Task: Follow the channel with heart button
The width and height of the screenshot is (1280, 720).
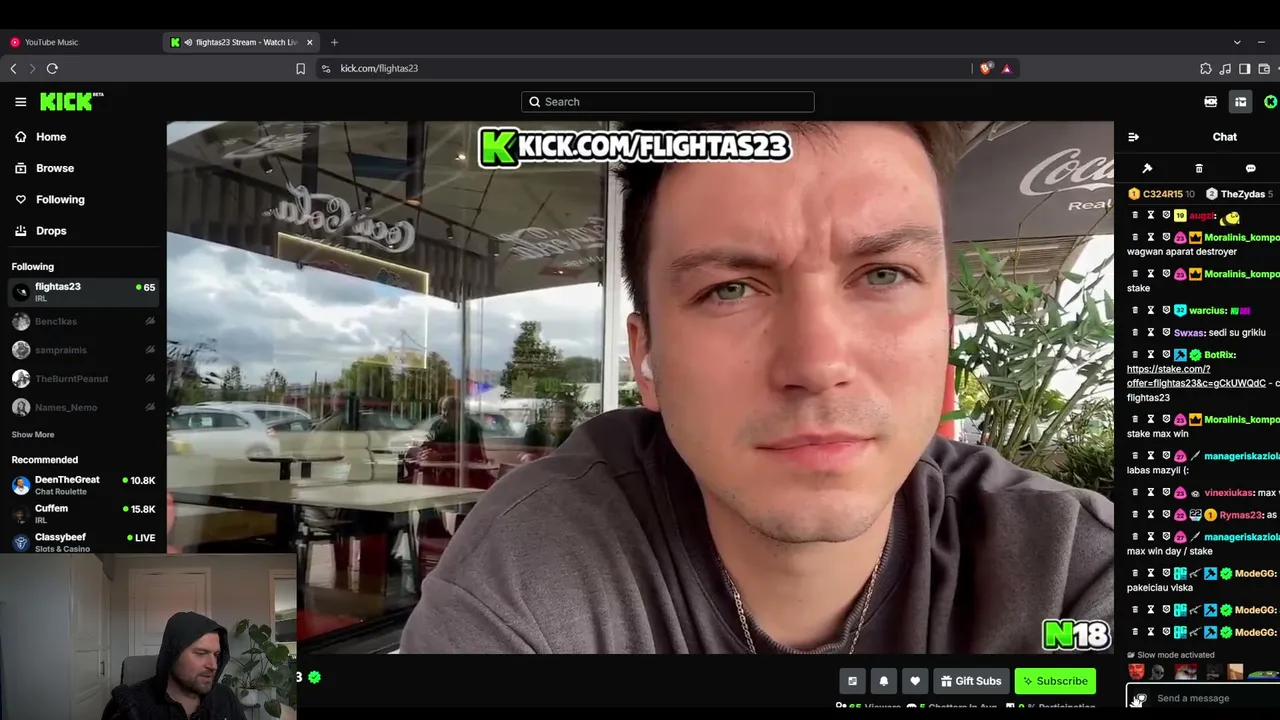Action: (914, 681)
